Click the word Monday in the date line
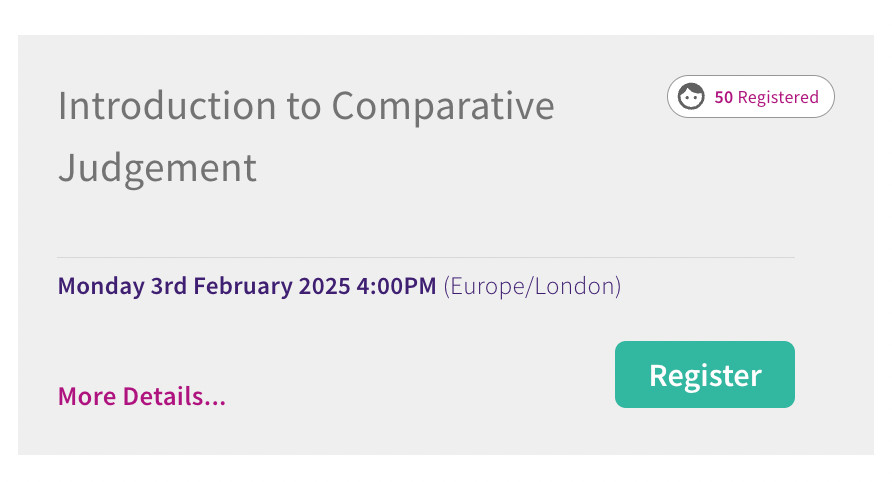Screen dimensions: 892x482 101,286
